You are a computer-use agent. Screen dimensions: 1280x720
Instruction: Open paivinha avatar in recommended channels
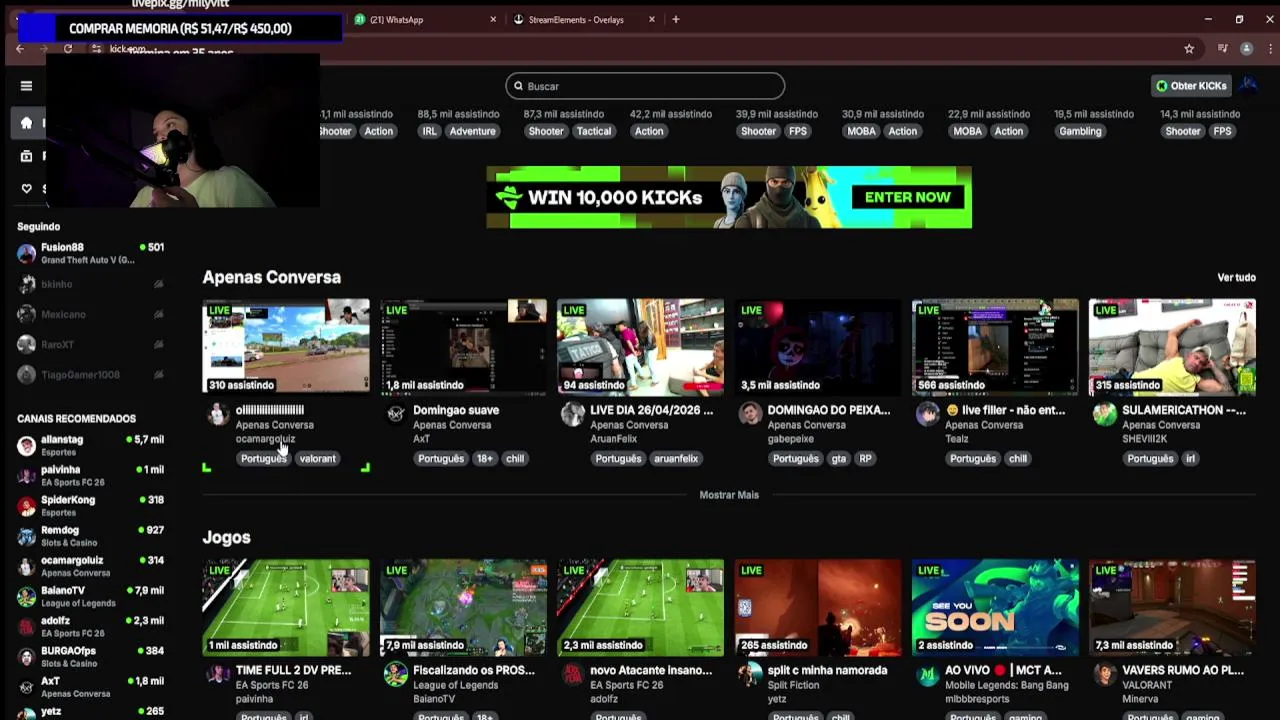(x=26, y=476)
